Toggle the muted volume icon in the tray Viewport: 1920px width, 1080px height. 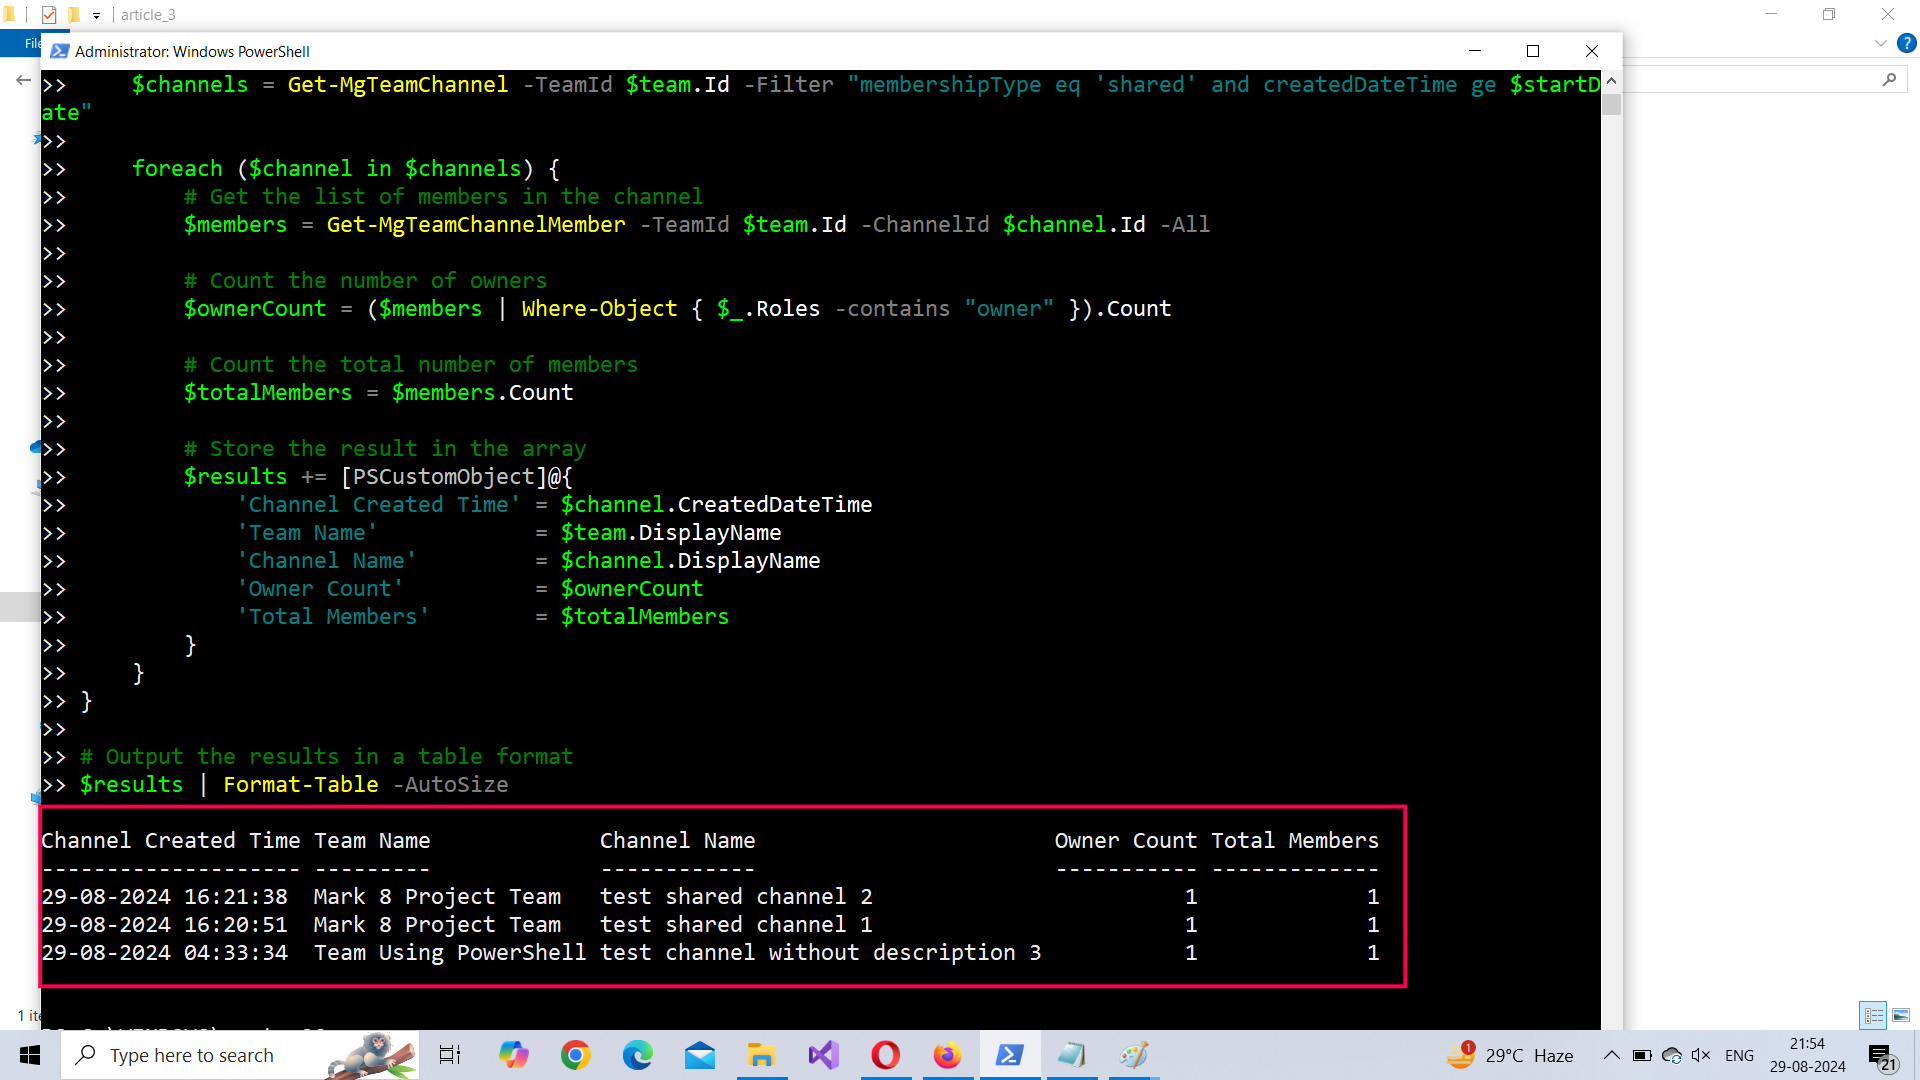pos(1700,1055)
